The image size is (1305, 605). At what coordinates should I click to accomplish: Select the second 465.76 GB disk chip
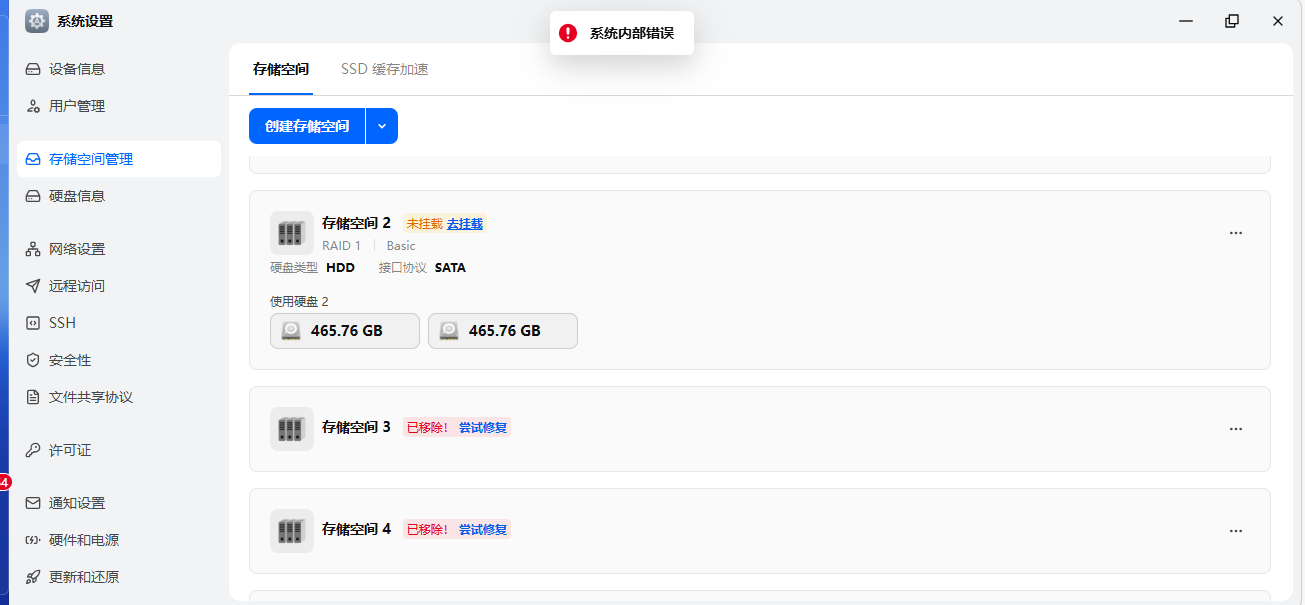pyautogui.click(x=503, y=331)
